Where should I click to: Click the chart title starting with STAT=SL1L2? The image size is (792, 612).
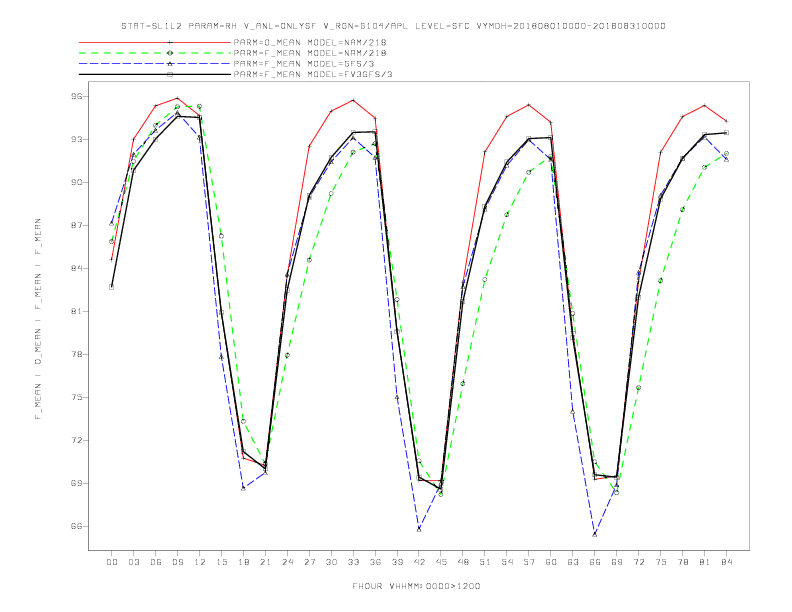tap(393, 26)
